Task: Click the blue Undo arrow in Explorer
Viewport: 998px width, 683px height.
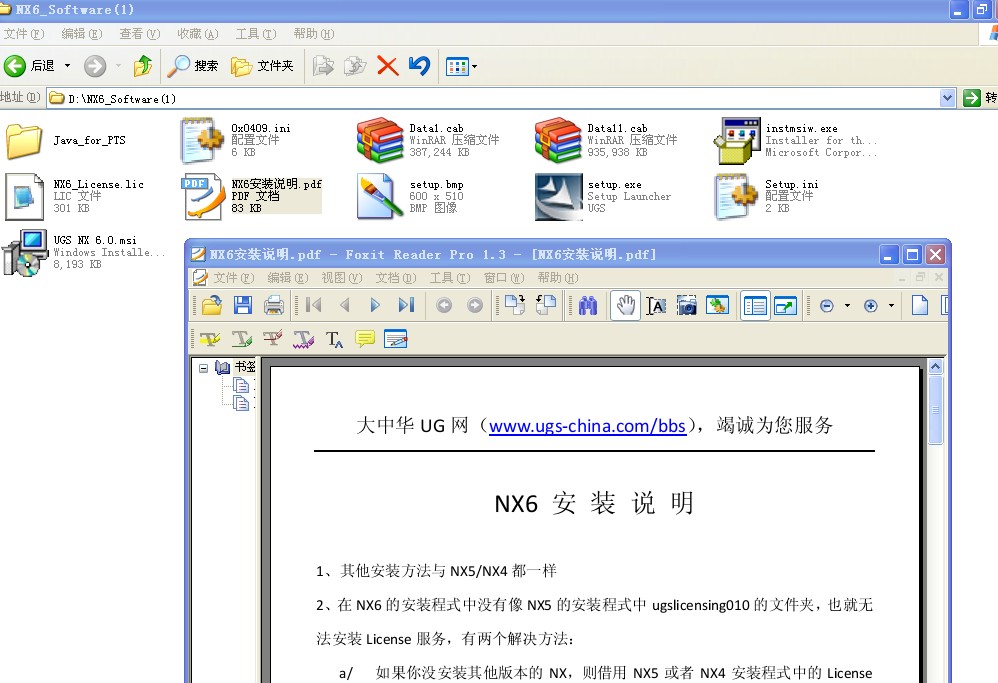Action: (419, 66)
